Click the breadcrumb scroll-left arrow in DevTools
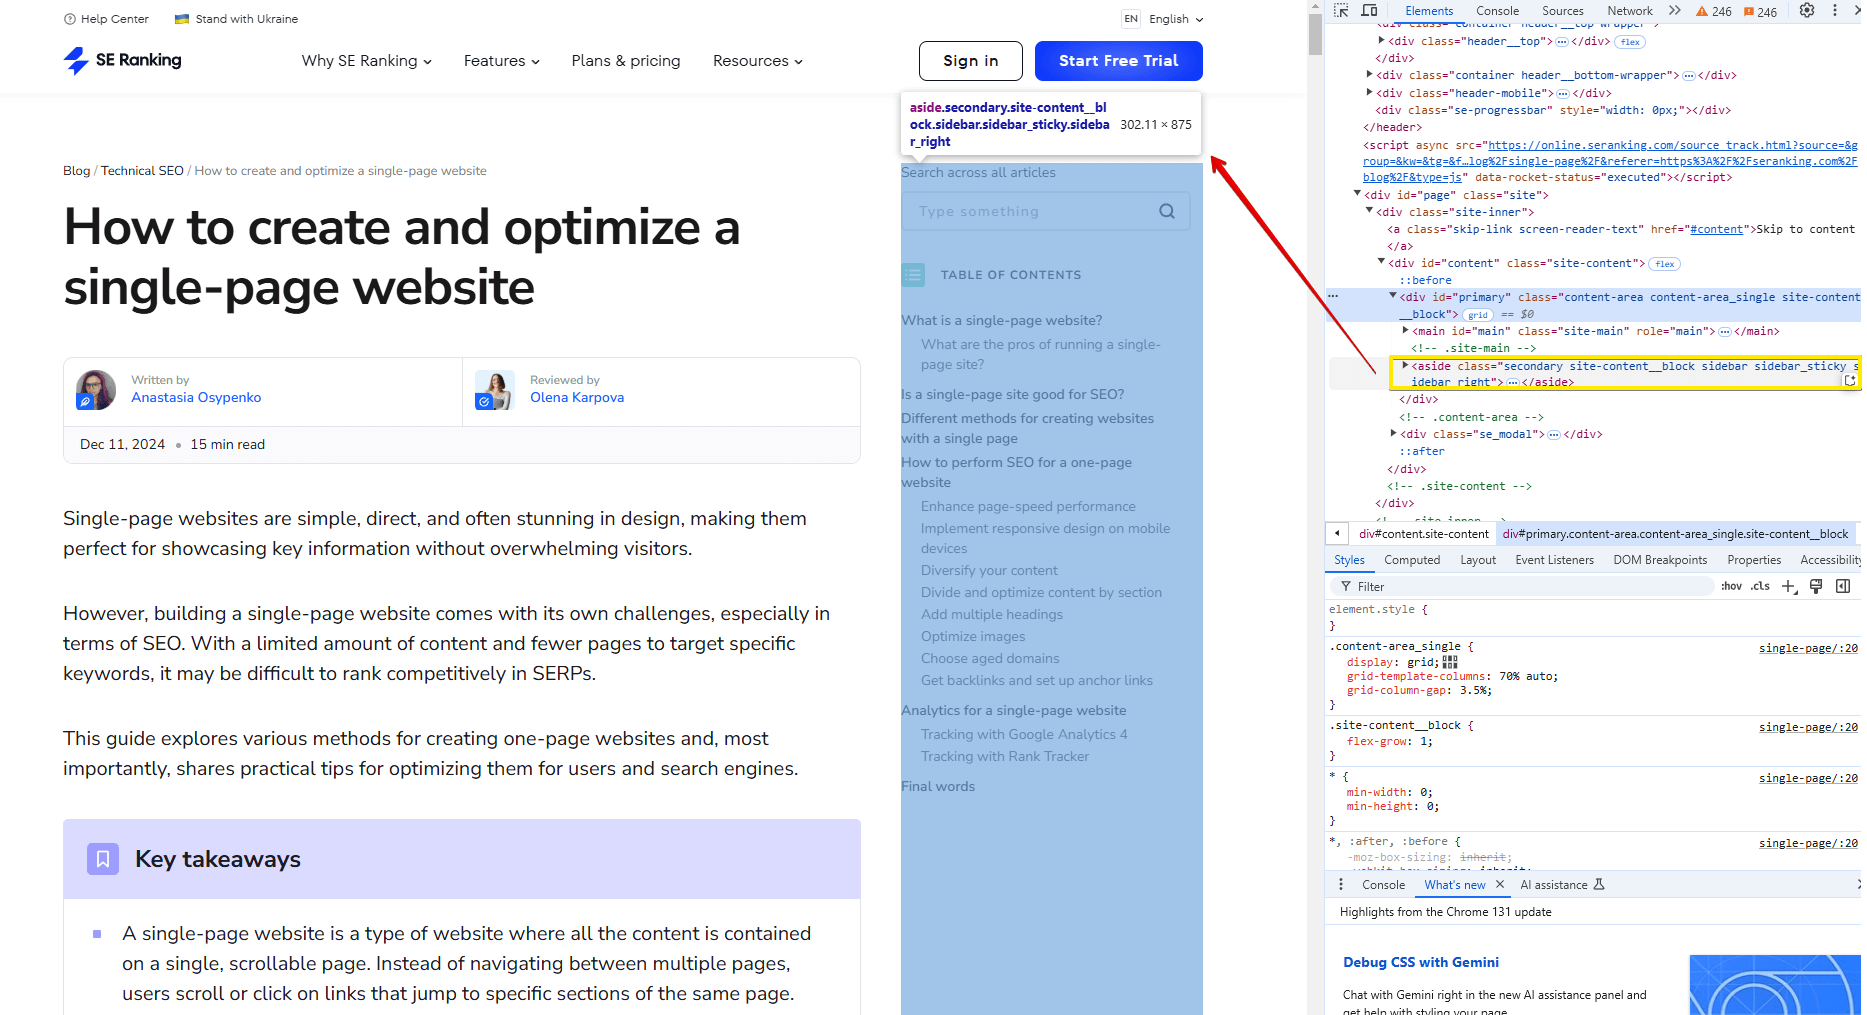 tap(1337, 533)
